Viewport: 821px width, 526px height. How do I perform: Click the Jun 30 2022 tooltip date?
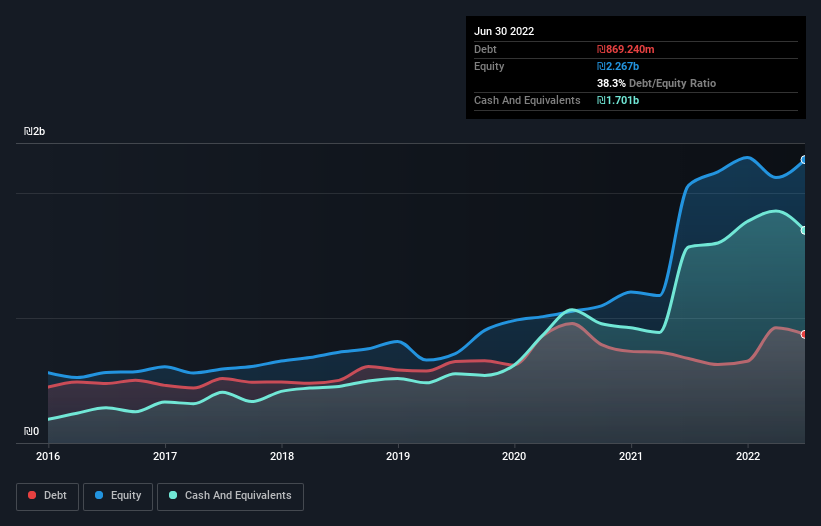pyautogui.click(x=504, y=31)
